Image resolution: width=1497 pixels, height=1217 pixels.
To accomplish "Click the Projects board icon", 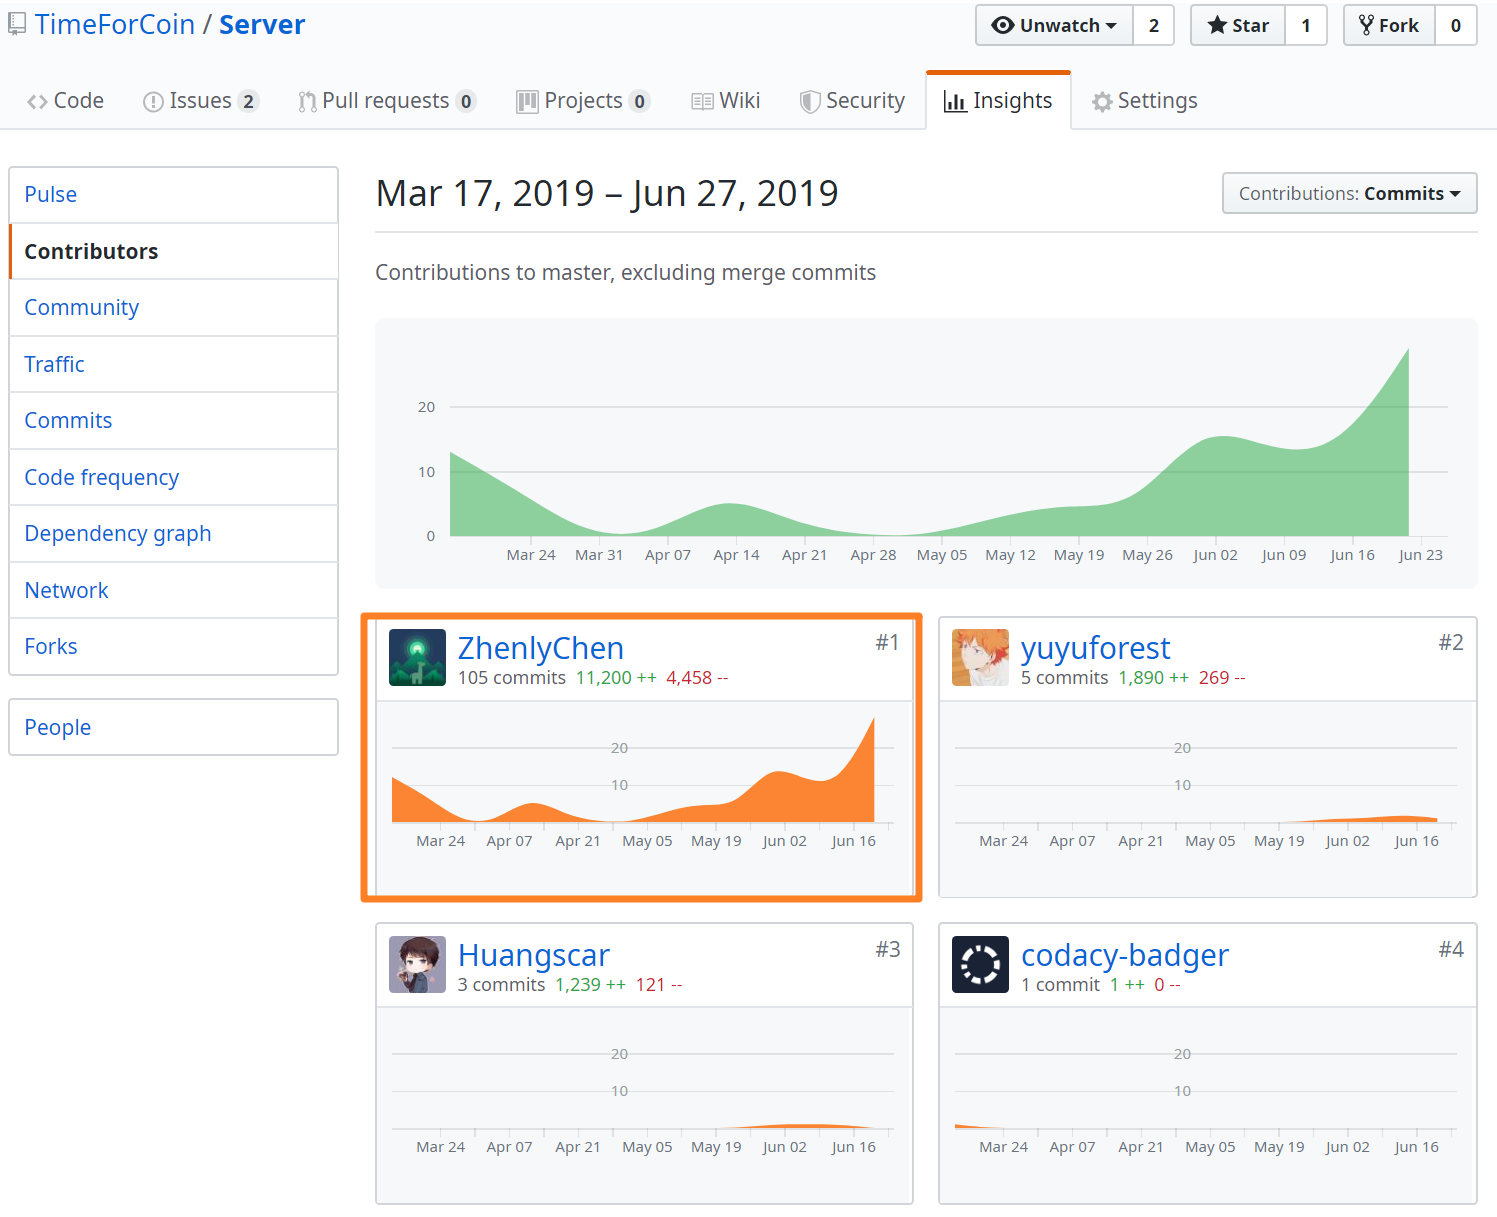I will [x=527, y=102].
